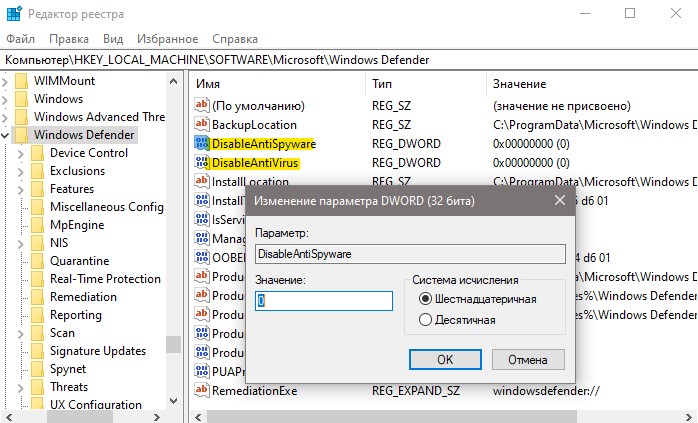
Task: Select the DisableAntiVirus value name
Action: [x=255, y=163]
